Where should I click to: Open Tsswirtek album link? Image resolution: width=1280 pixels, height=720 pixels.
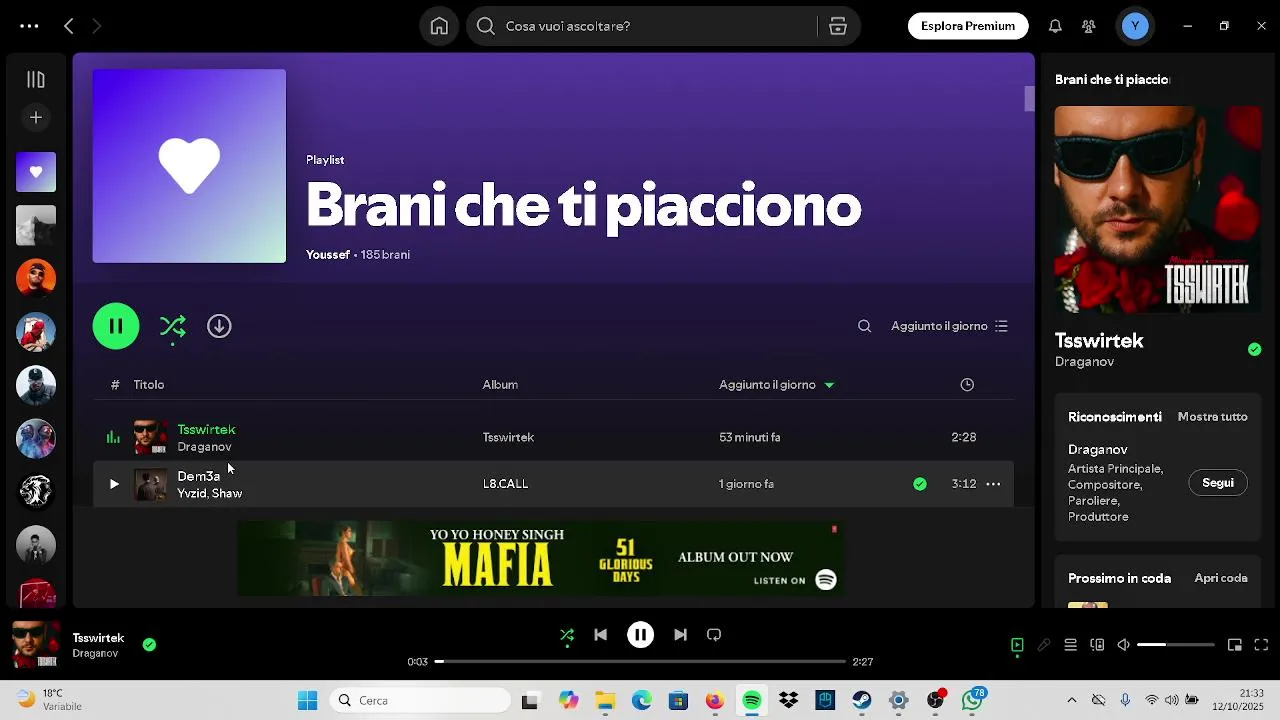tap(508, 437)
